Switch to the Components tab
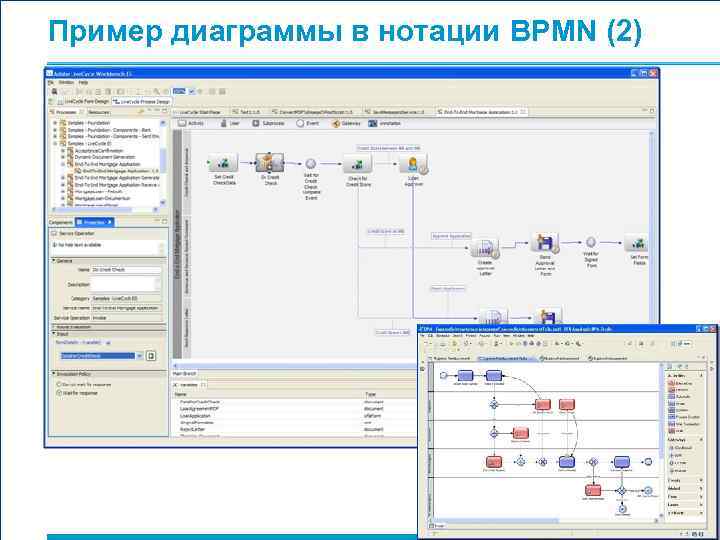Image resolution: width=720 pixels, height=540 pixels. [61, 222]
